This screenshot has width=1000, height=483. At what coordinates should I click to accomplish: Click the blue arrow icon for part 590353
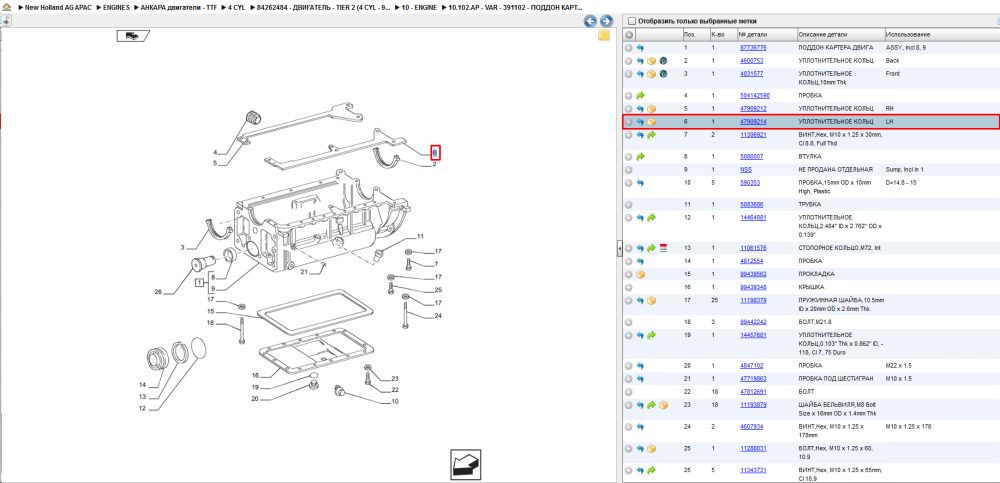tap(640, 183)
